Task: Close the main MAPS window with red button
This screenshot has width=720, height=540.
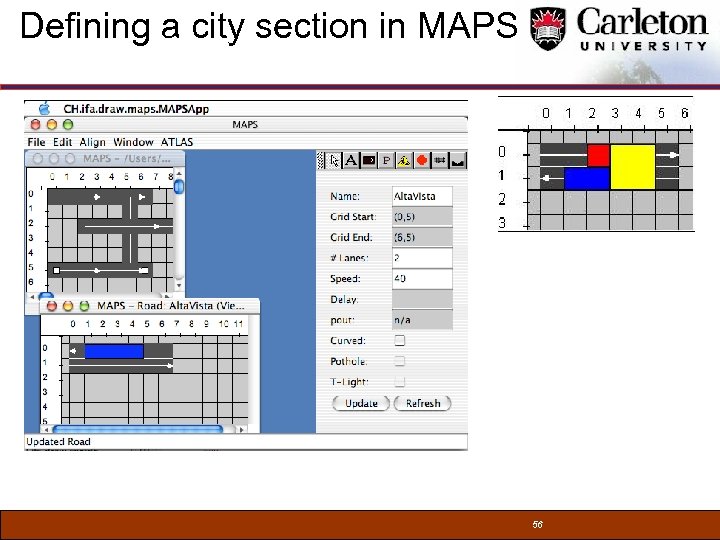Action: click(x=35, y=124)
